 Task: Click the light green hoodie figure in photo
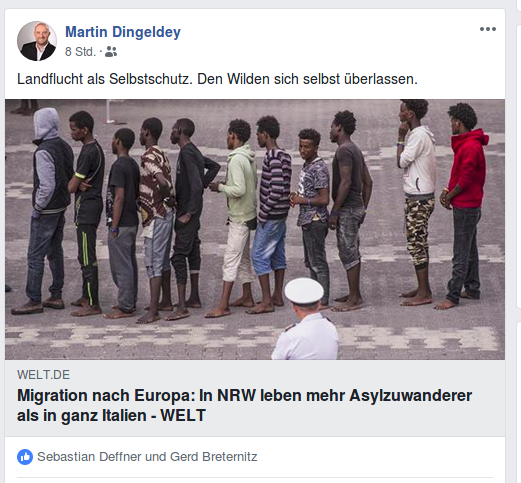tap(235, 217)
